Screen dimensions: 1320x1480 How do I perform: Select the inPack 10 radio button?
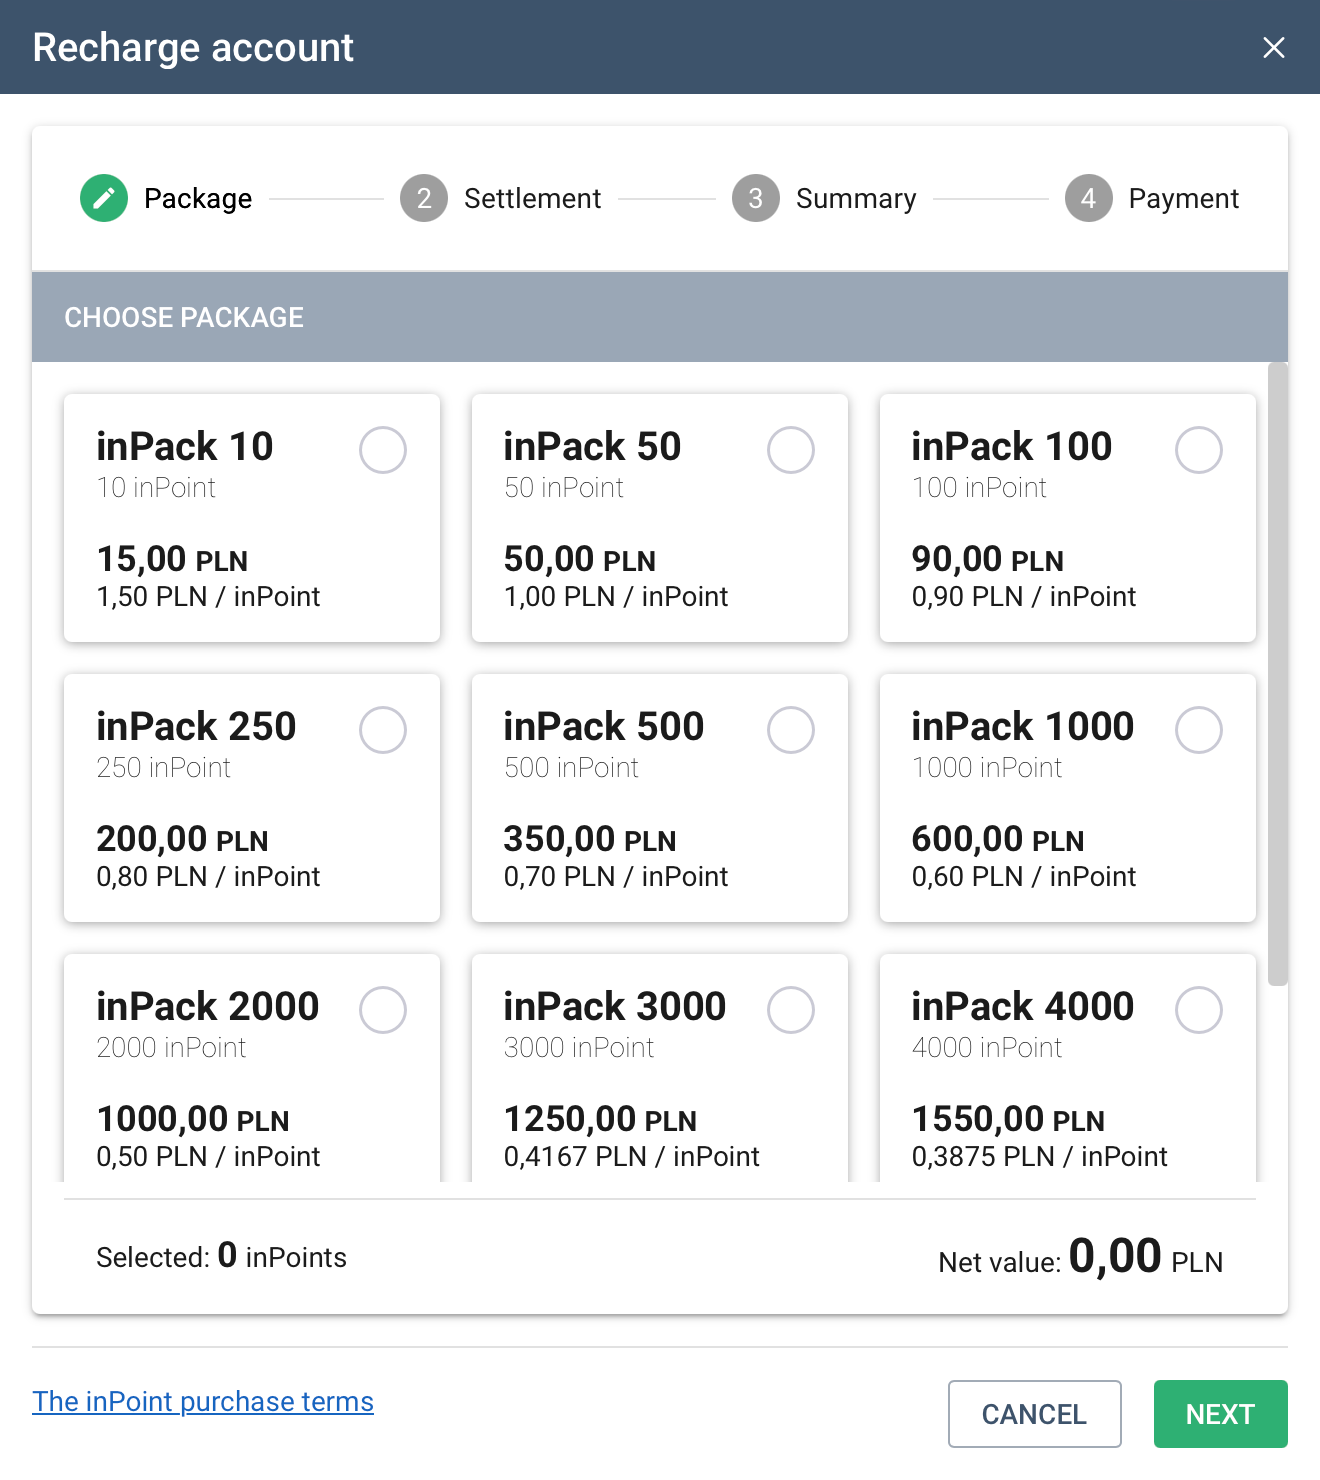point(383,450)
